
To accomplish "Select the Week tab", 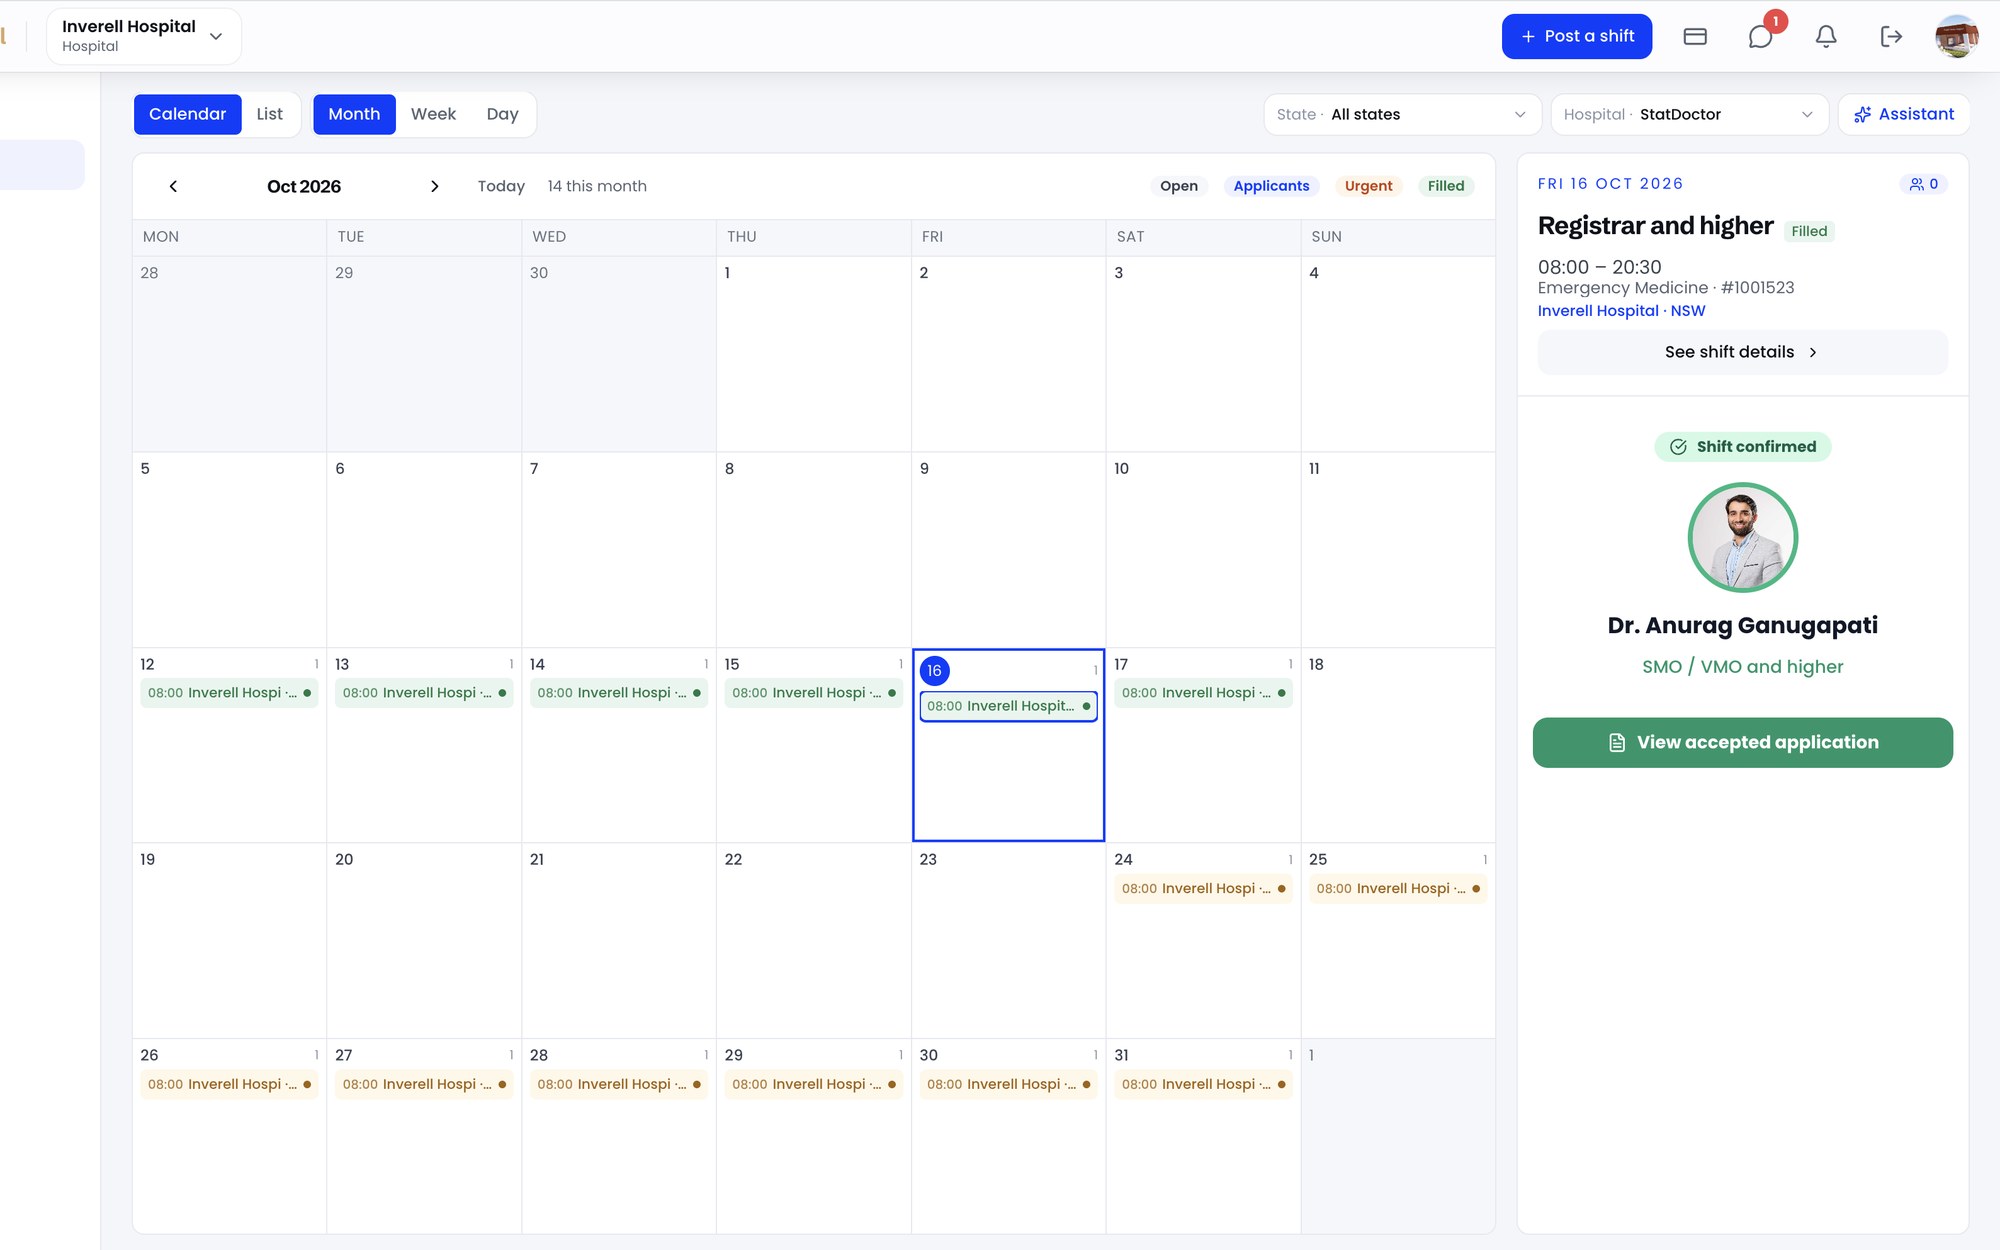I will click(433, 114).
